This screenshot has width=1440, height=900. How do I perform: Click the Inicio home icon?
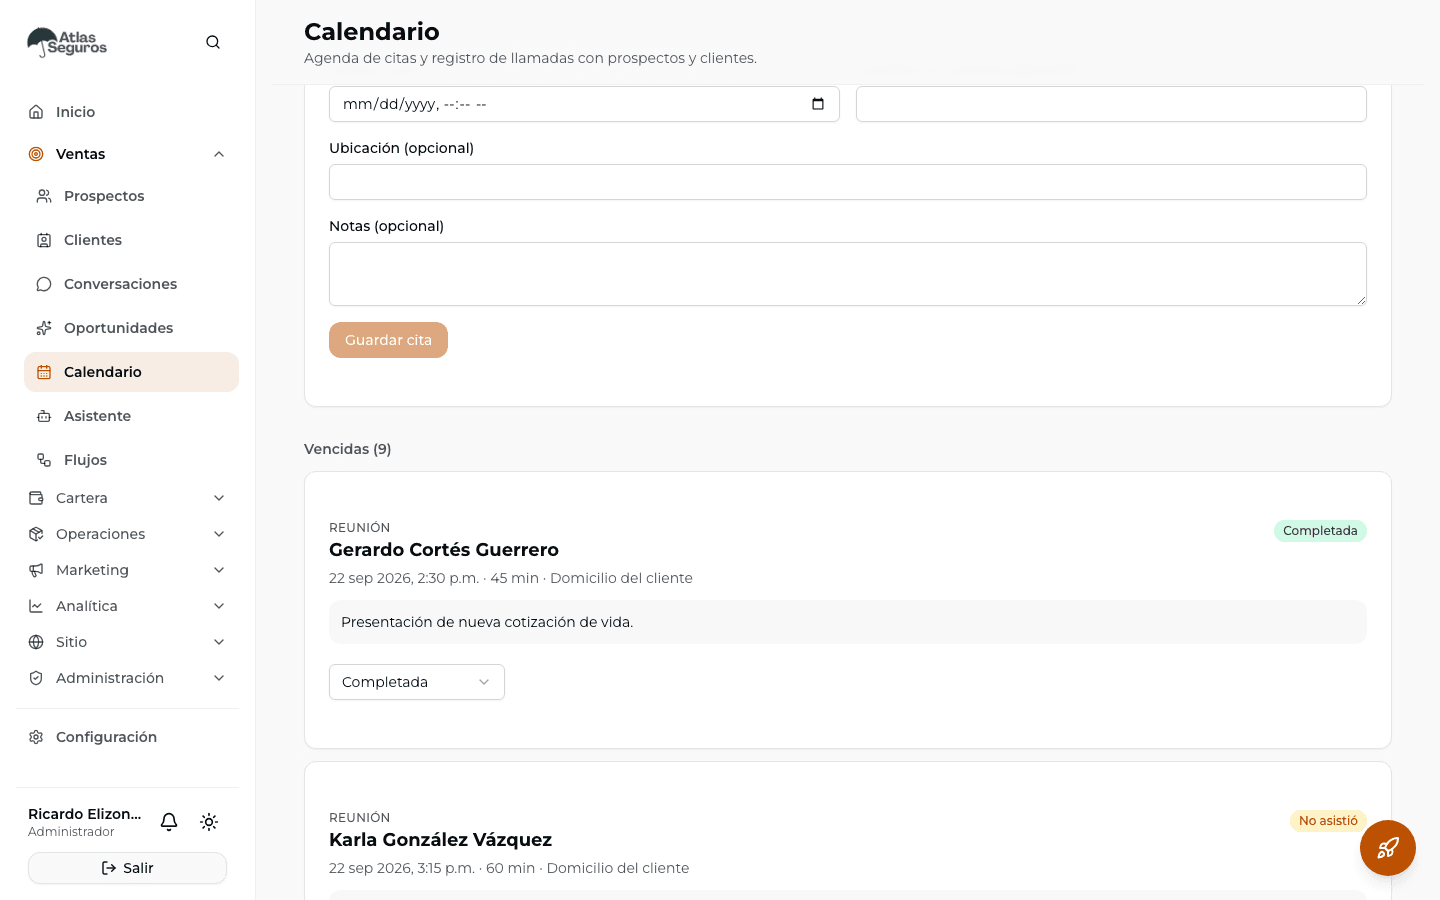tap(36, 112)
